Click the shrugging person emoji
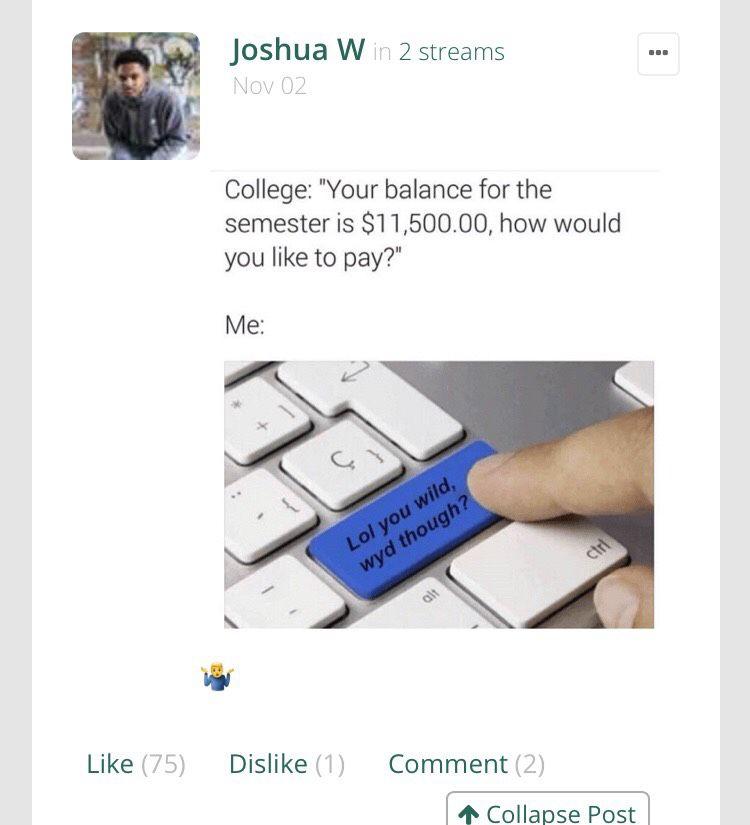 (217, 677)
